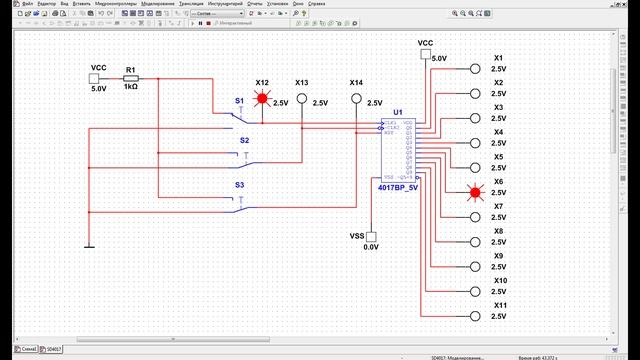Undo the last action
This screenshot has height=360, width=640.
click(101, 13)
